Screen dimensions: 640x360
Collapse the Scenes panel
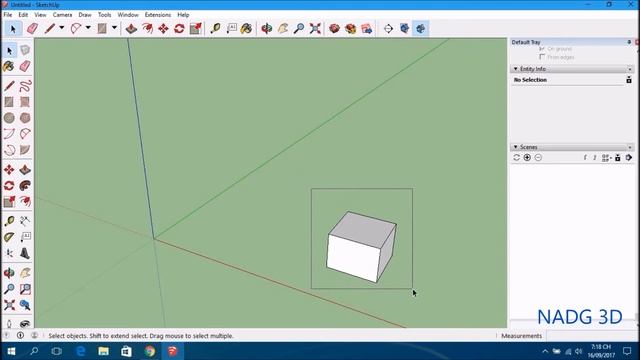[x=516, y=147]
